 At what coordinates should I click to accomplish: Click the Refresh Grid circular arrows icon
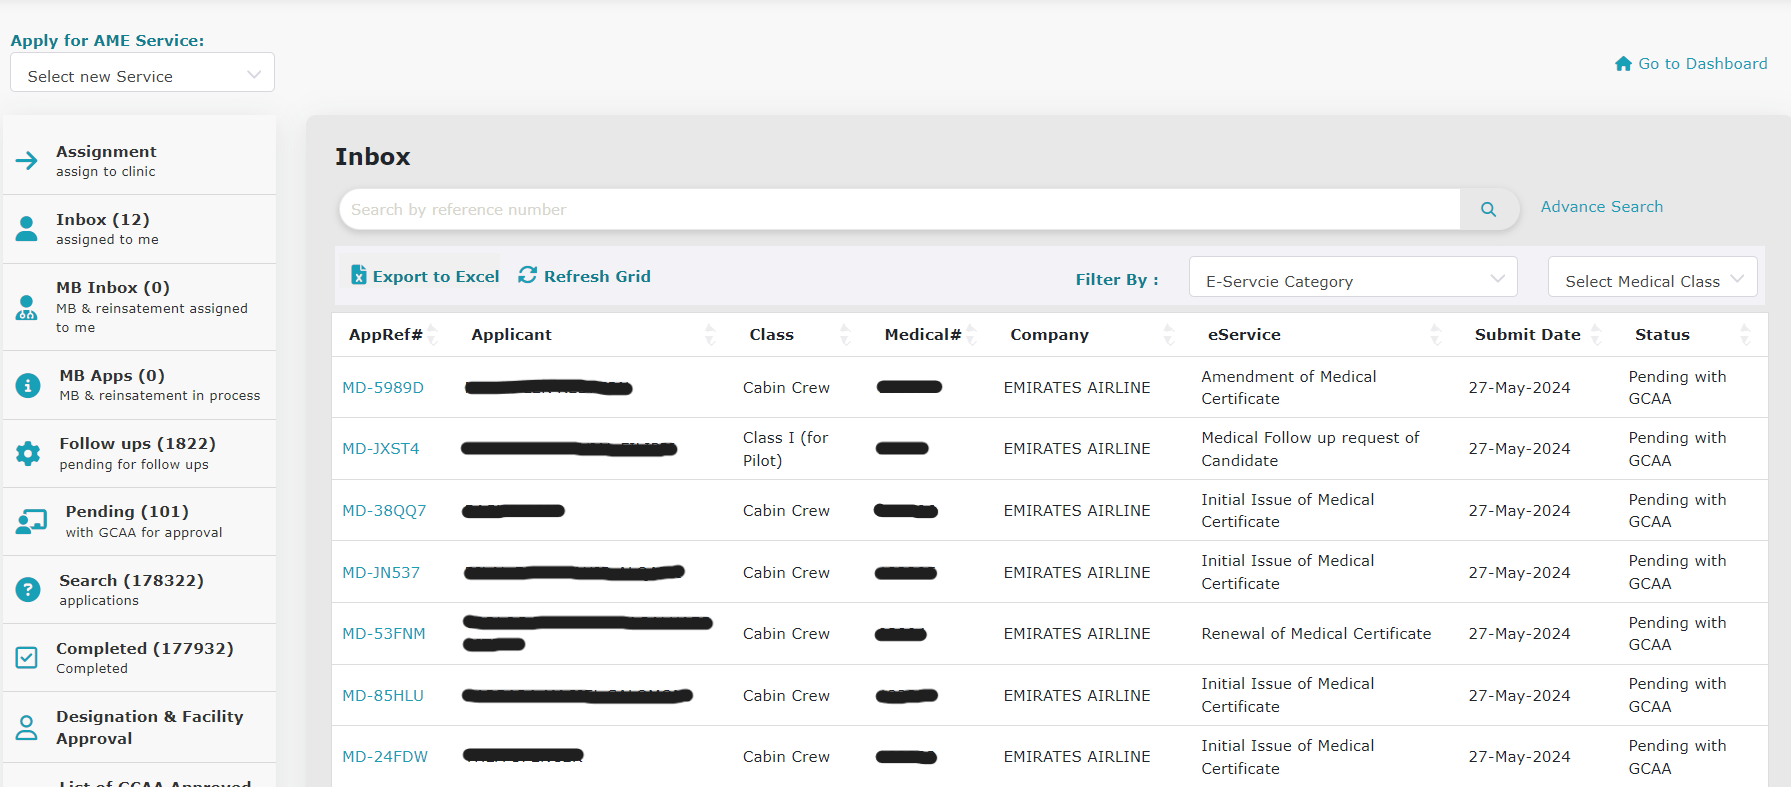(527, 275)
